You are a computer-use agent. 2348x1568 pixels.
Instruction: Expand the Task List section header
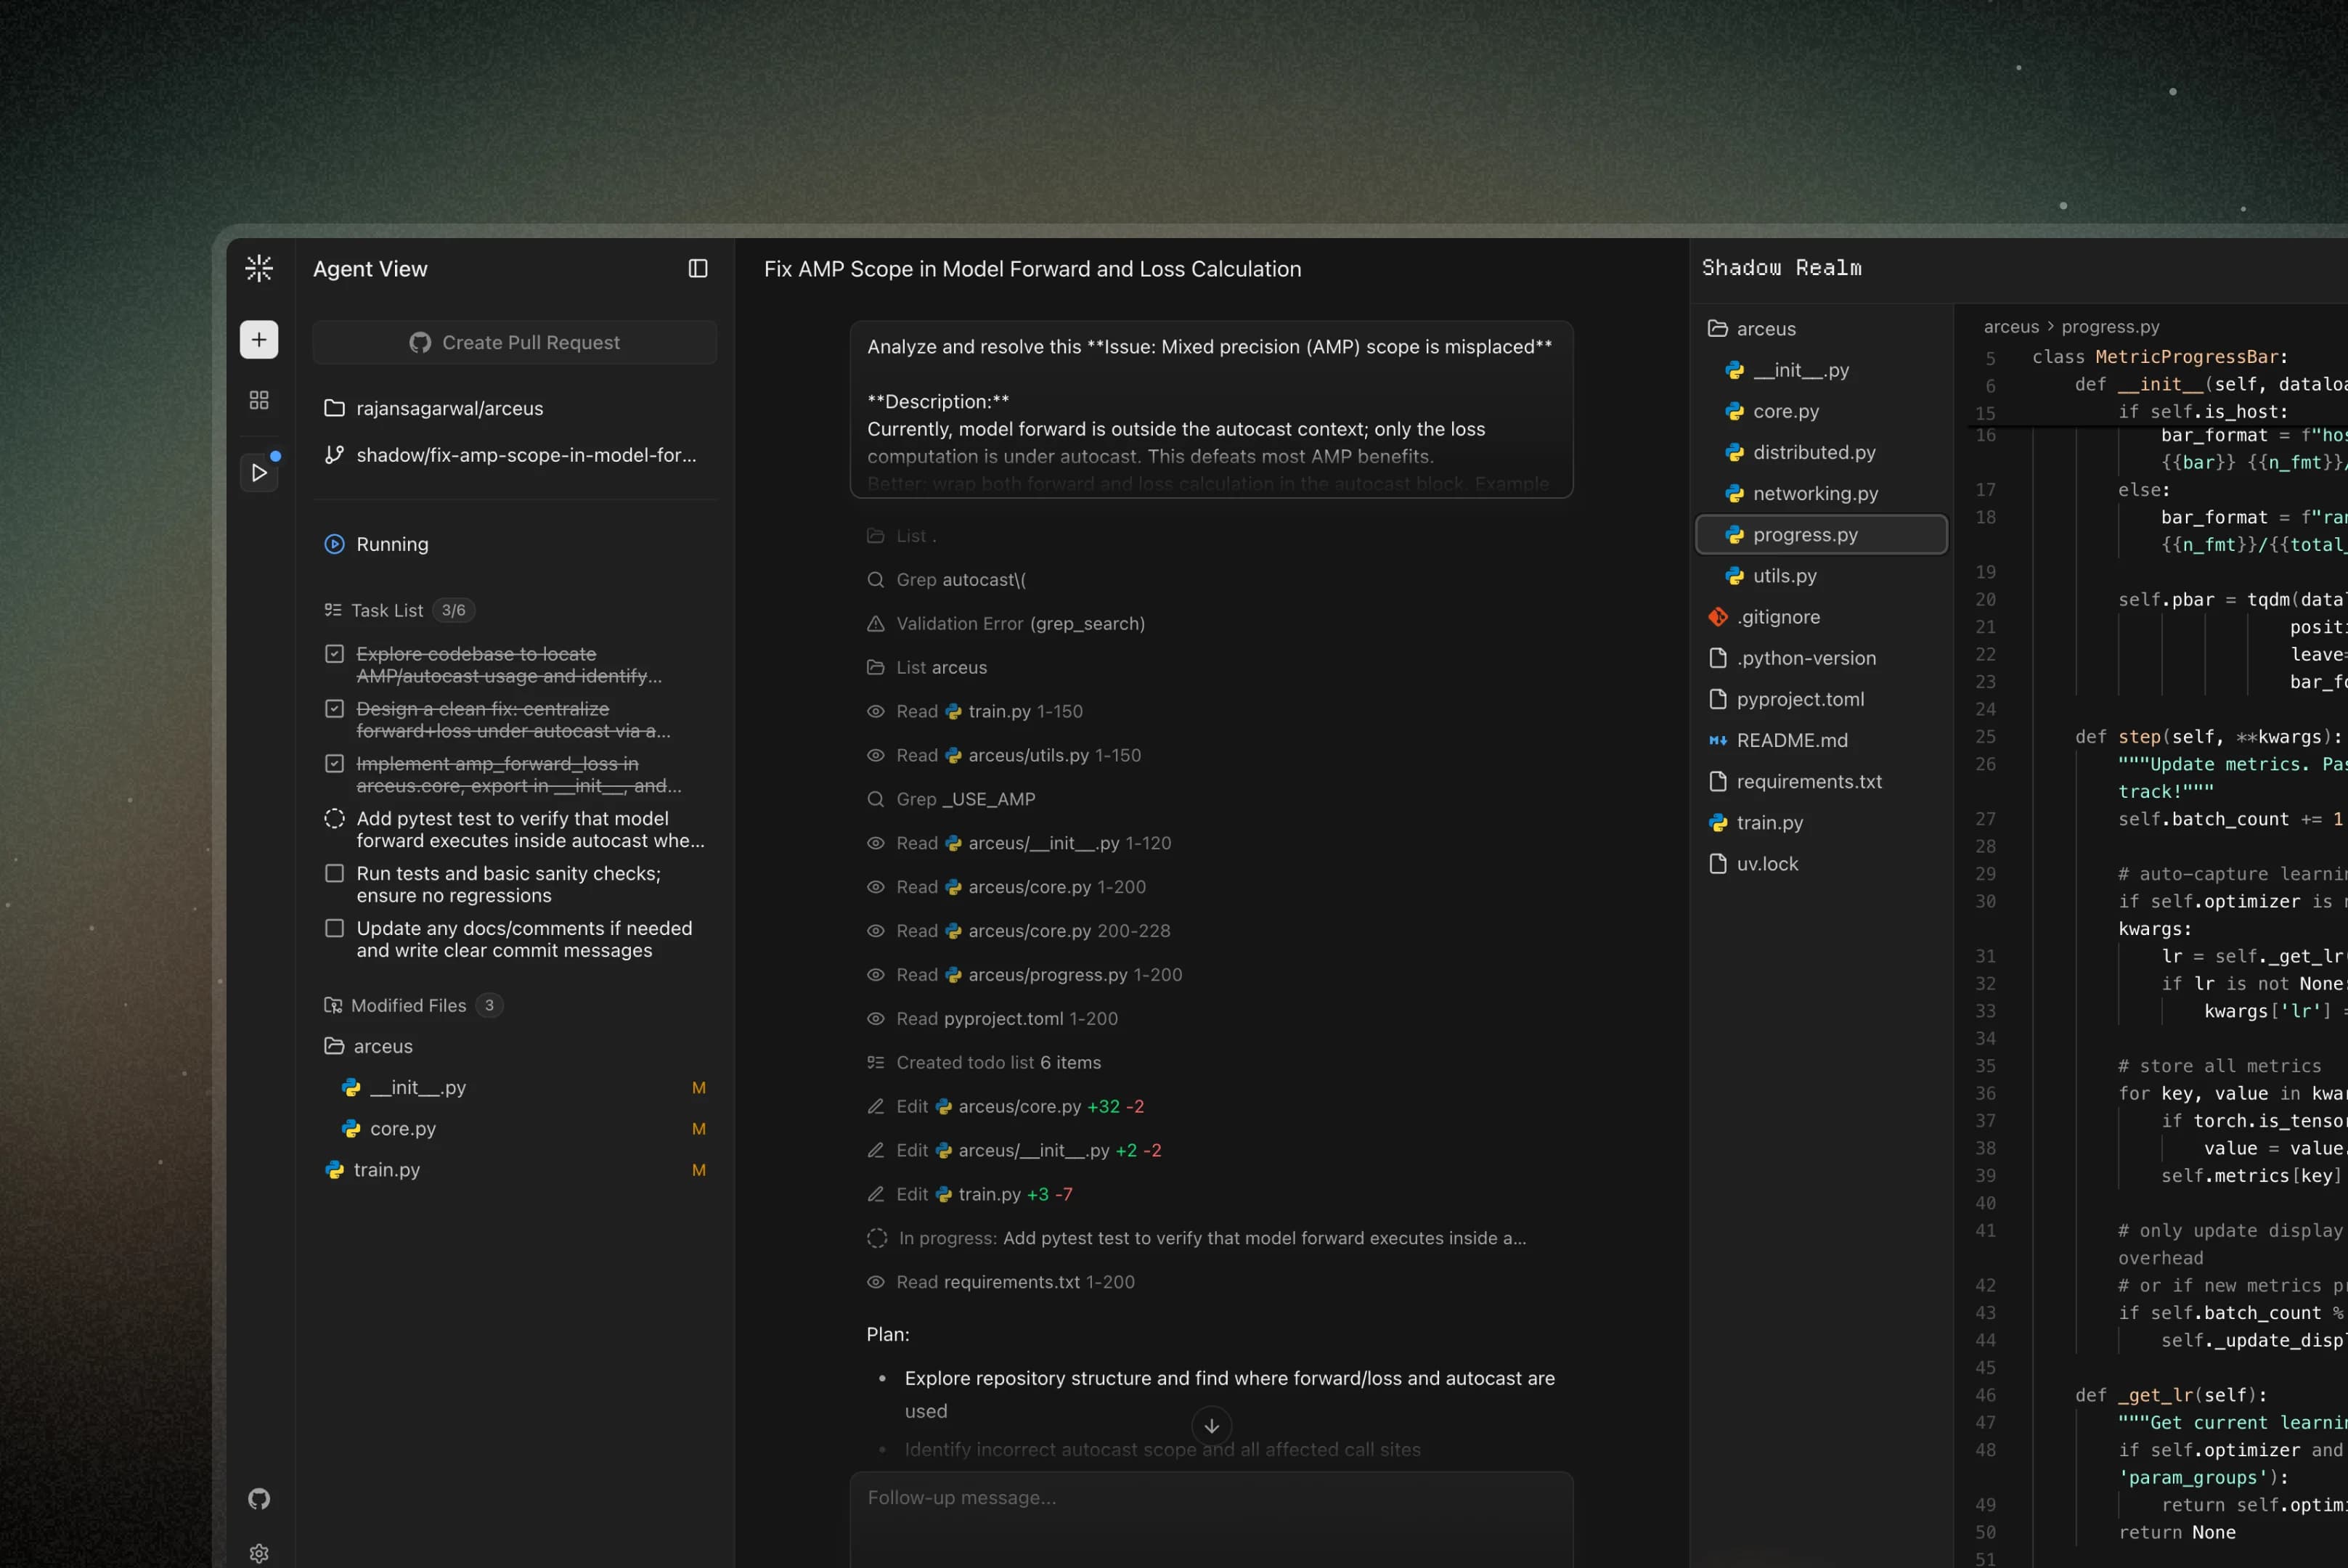(x=387, y=610)
